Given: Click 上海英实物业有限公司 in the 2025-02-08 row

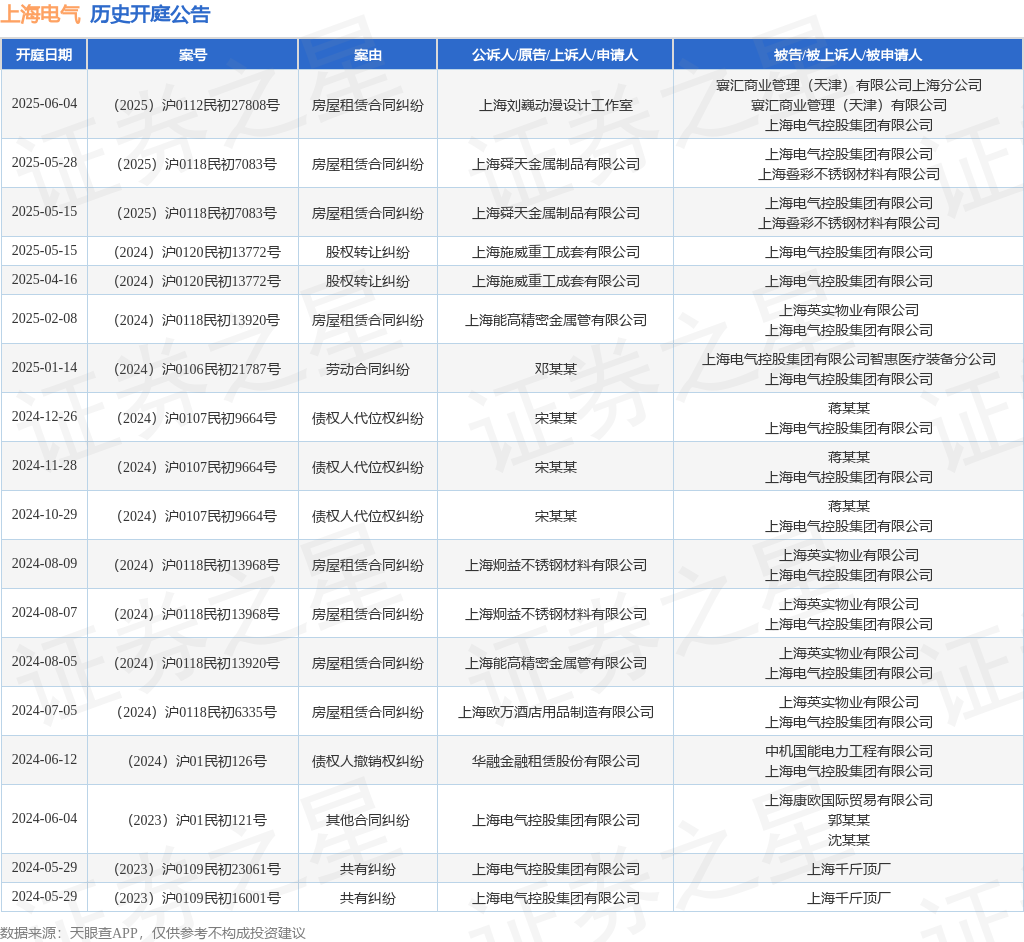Looking at the screenshot, I should pos(849,310).
